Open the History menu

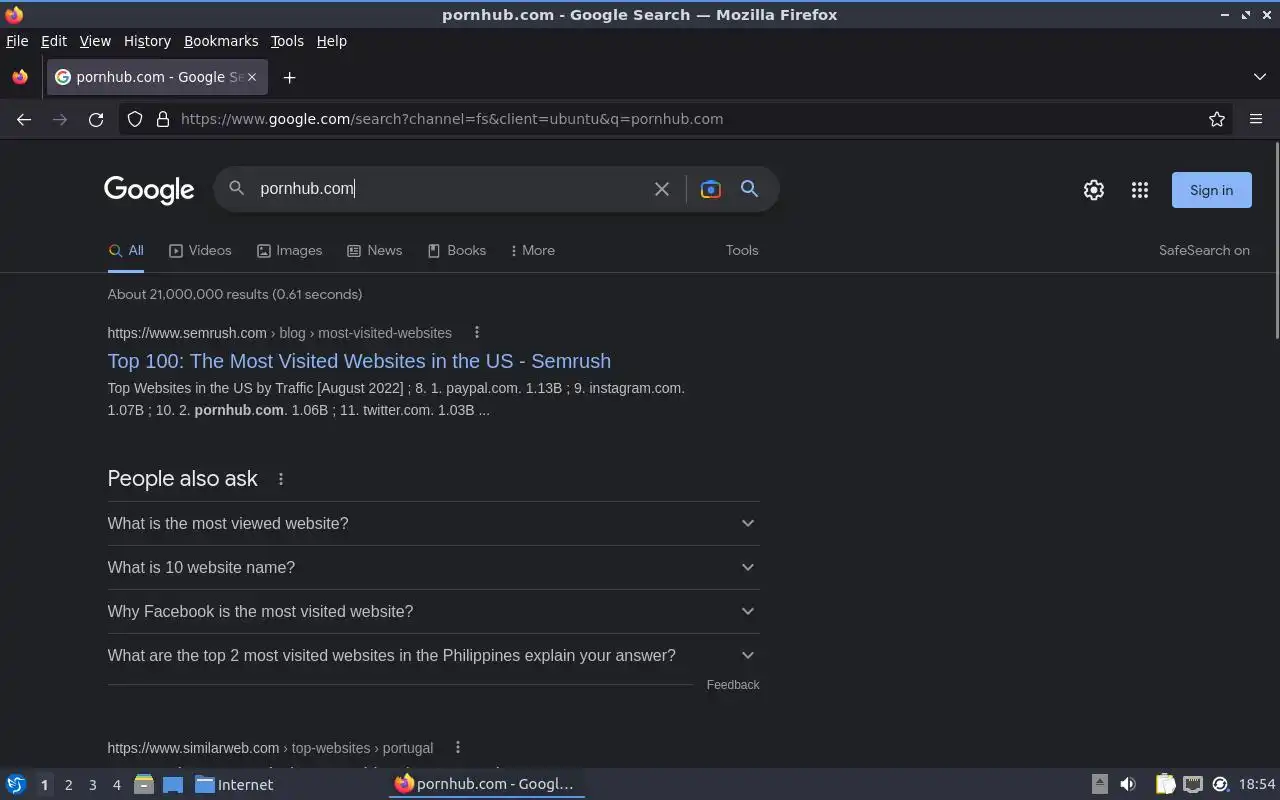(x=147, y=41)
